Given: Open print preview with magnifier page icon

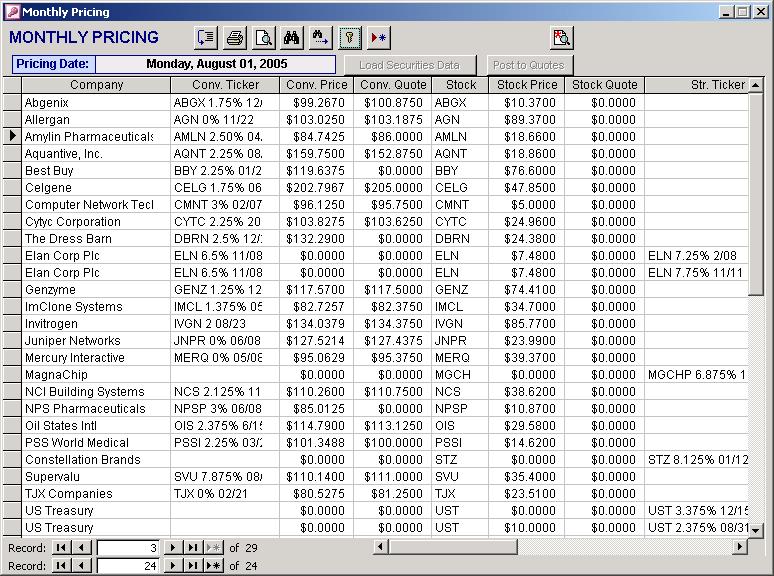Looking at the screenshot, I should pos(264,38).
